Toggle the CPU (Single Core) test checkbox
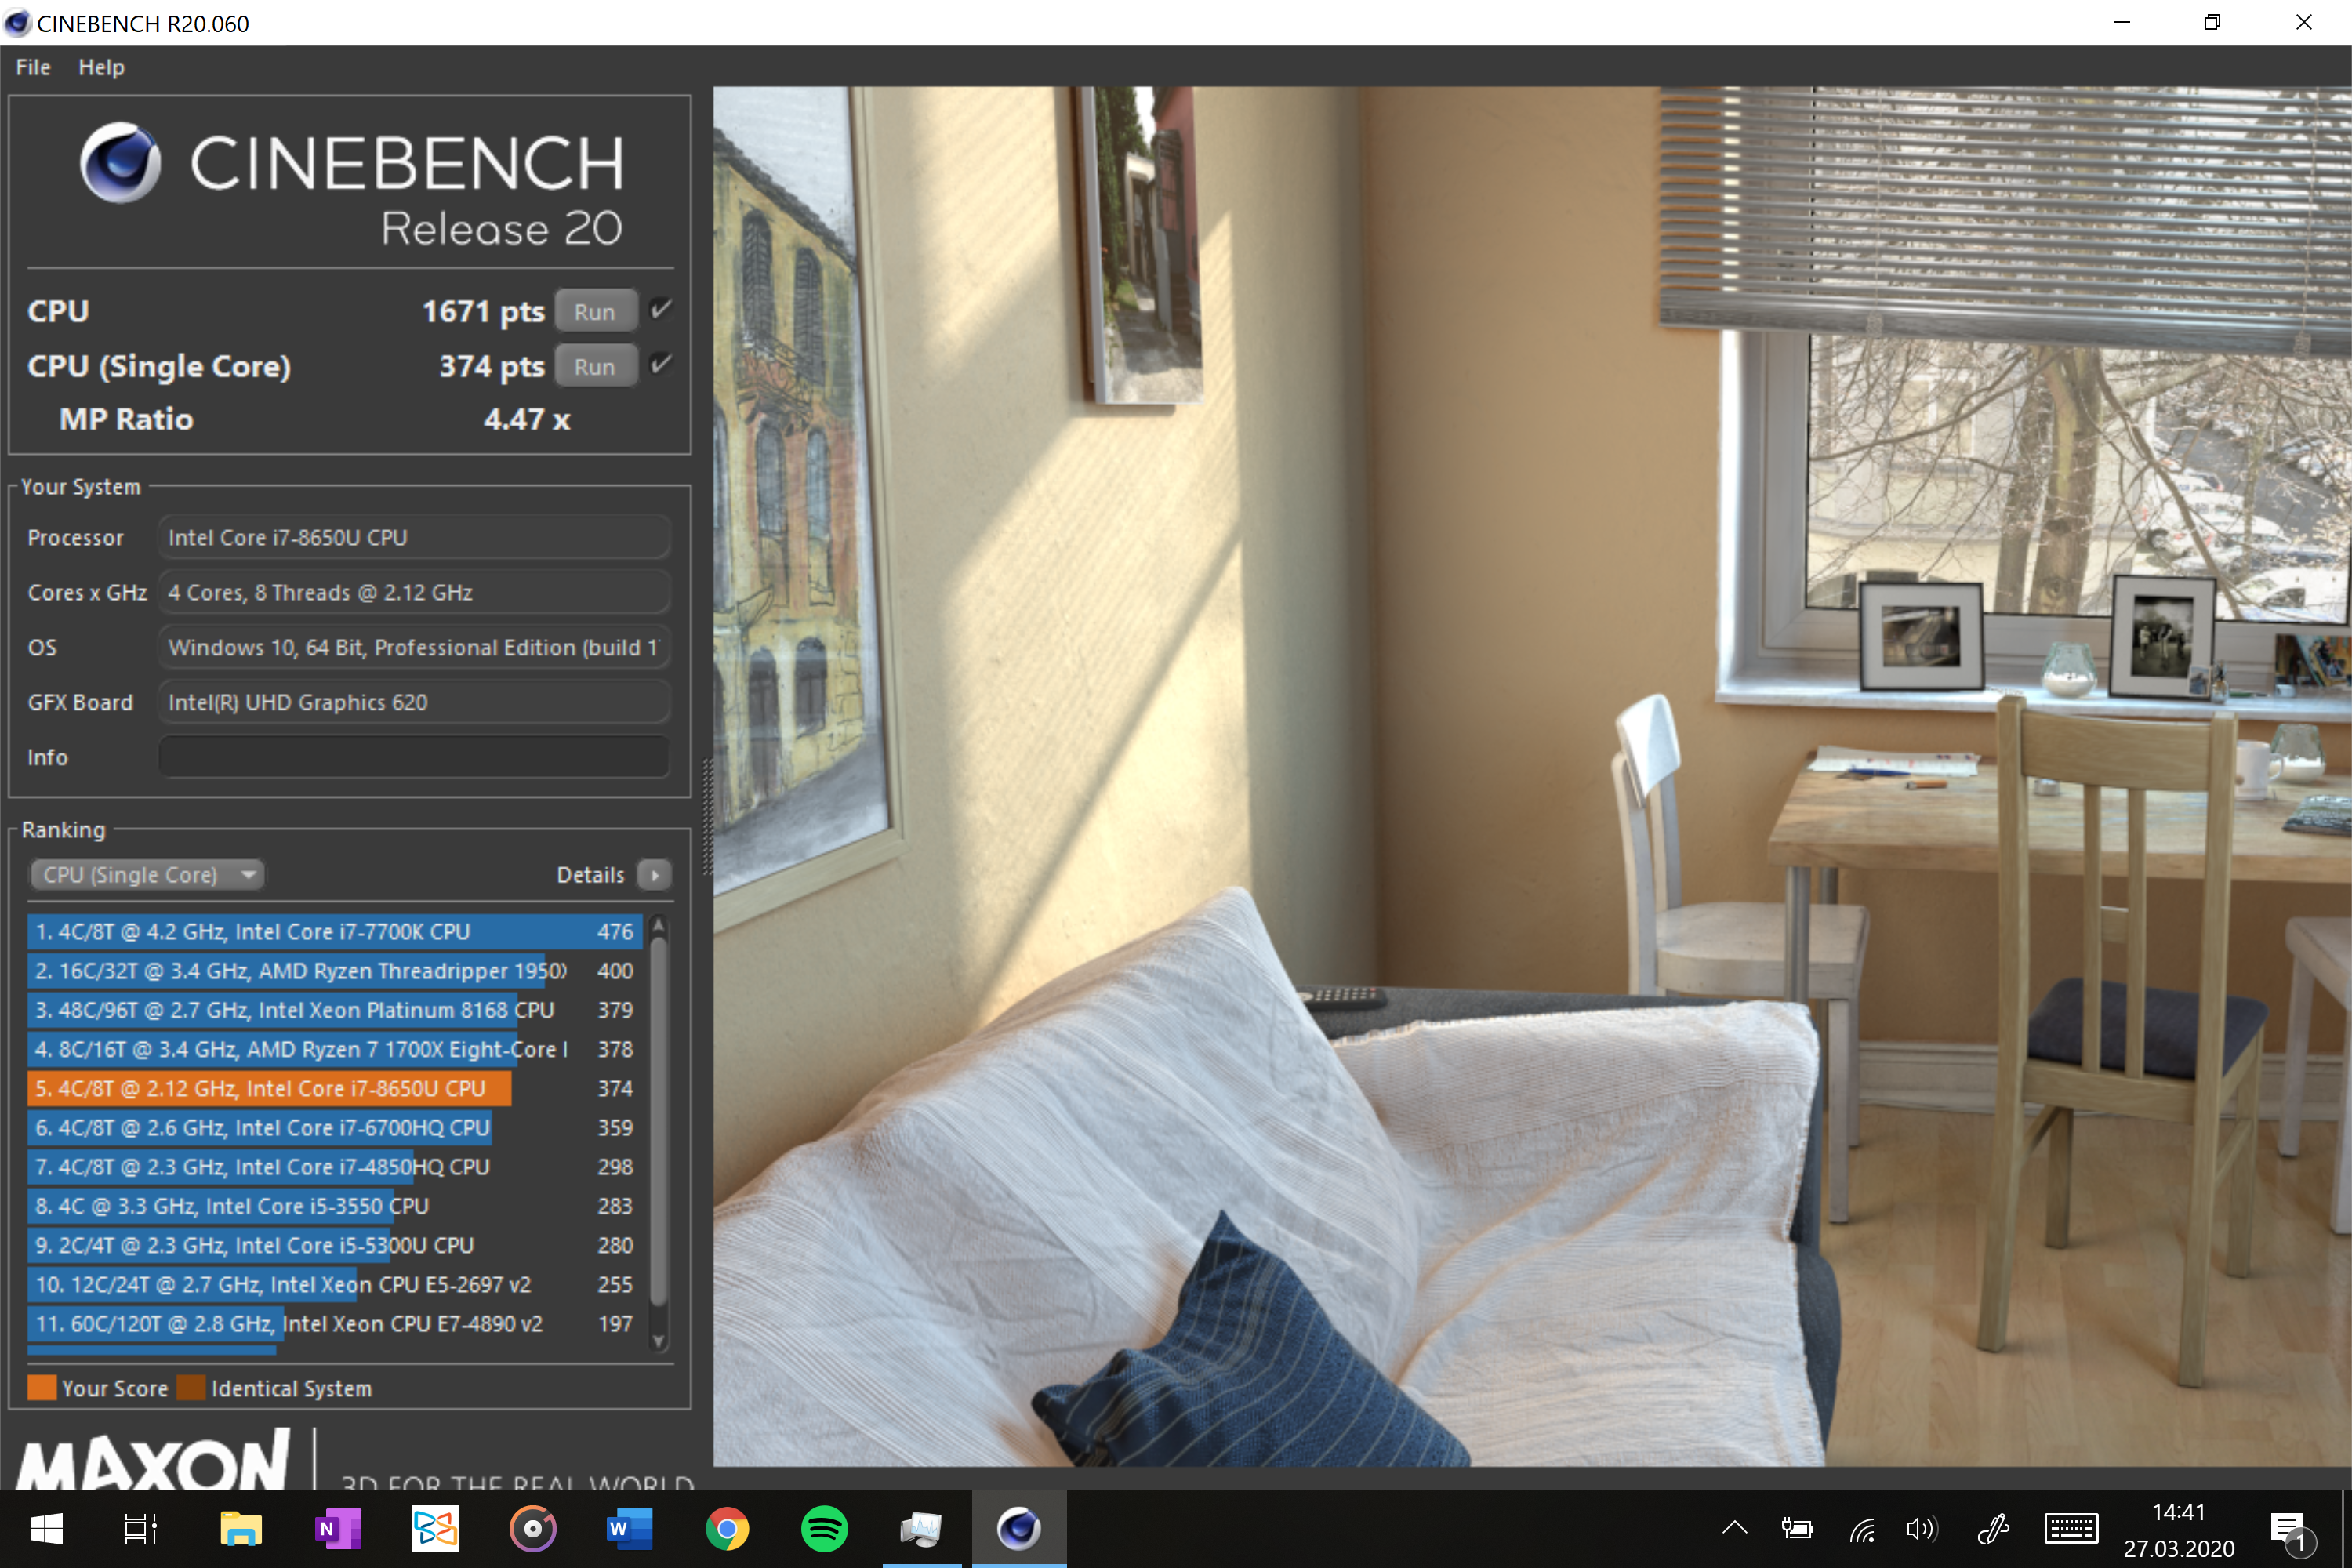Screen dimensions: 2352x1568 coord(660,364)
